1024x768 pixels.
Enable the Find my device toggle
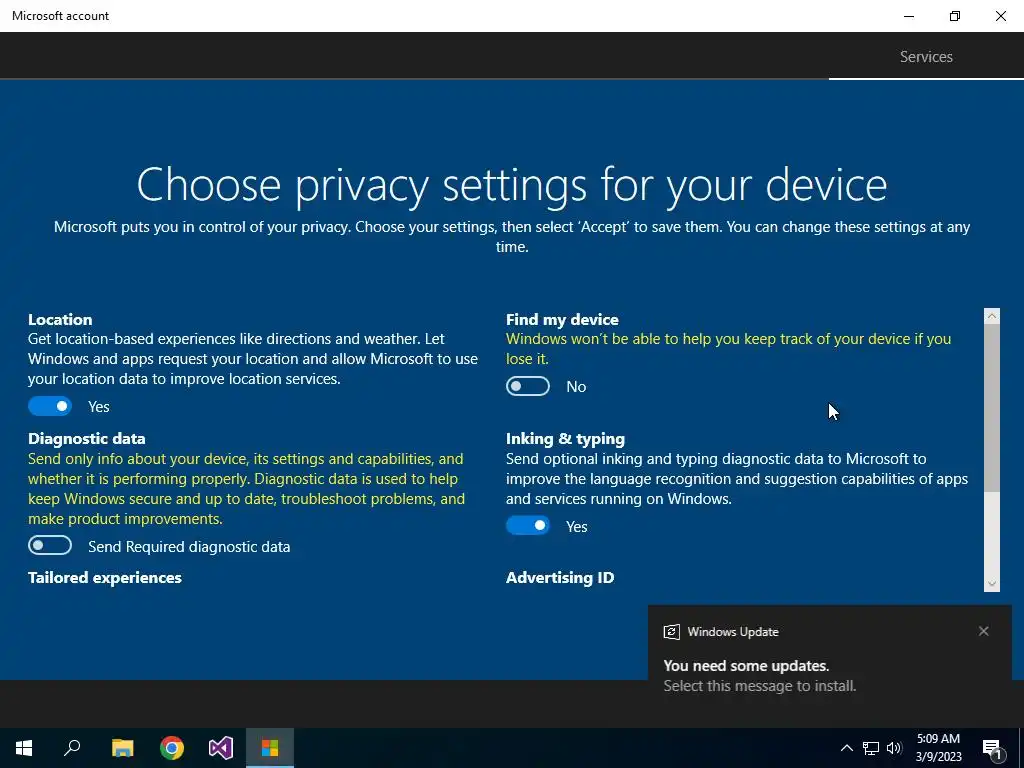click(528, 386)
